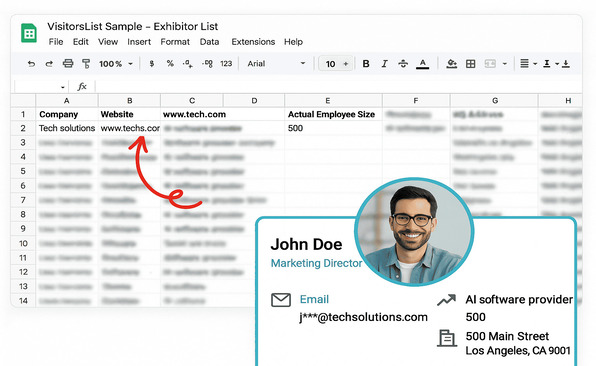Screen dimensions: 596x366
Task: Toggle strikethrough formatting
Action: (403, 64)
